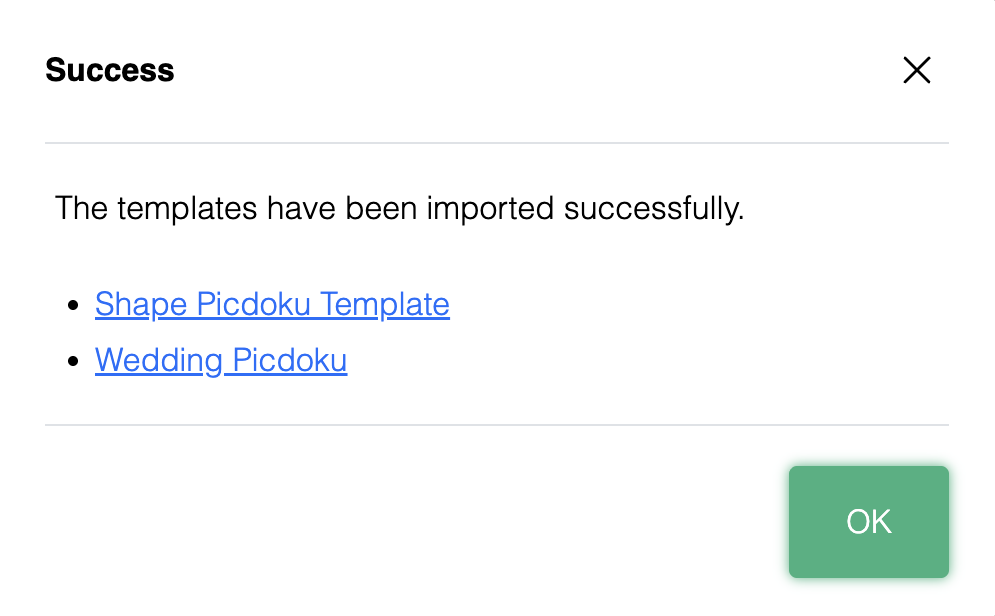Confirm with the green OK button
Screen dimensions: 995x616
pos(869,521)
